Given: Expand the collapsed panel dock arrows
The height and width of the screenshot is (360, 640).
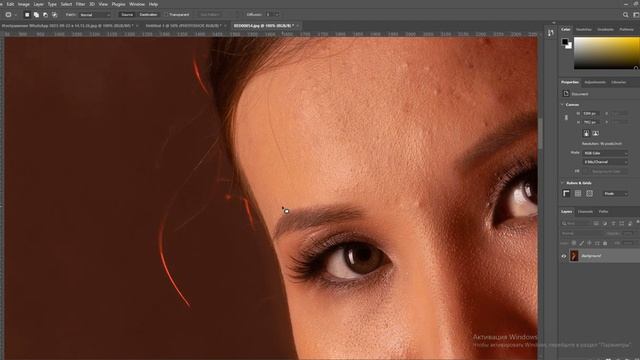Looking at the screenshot, I should point(554,23).
